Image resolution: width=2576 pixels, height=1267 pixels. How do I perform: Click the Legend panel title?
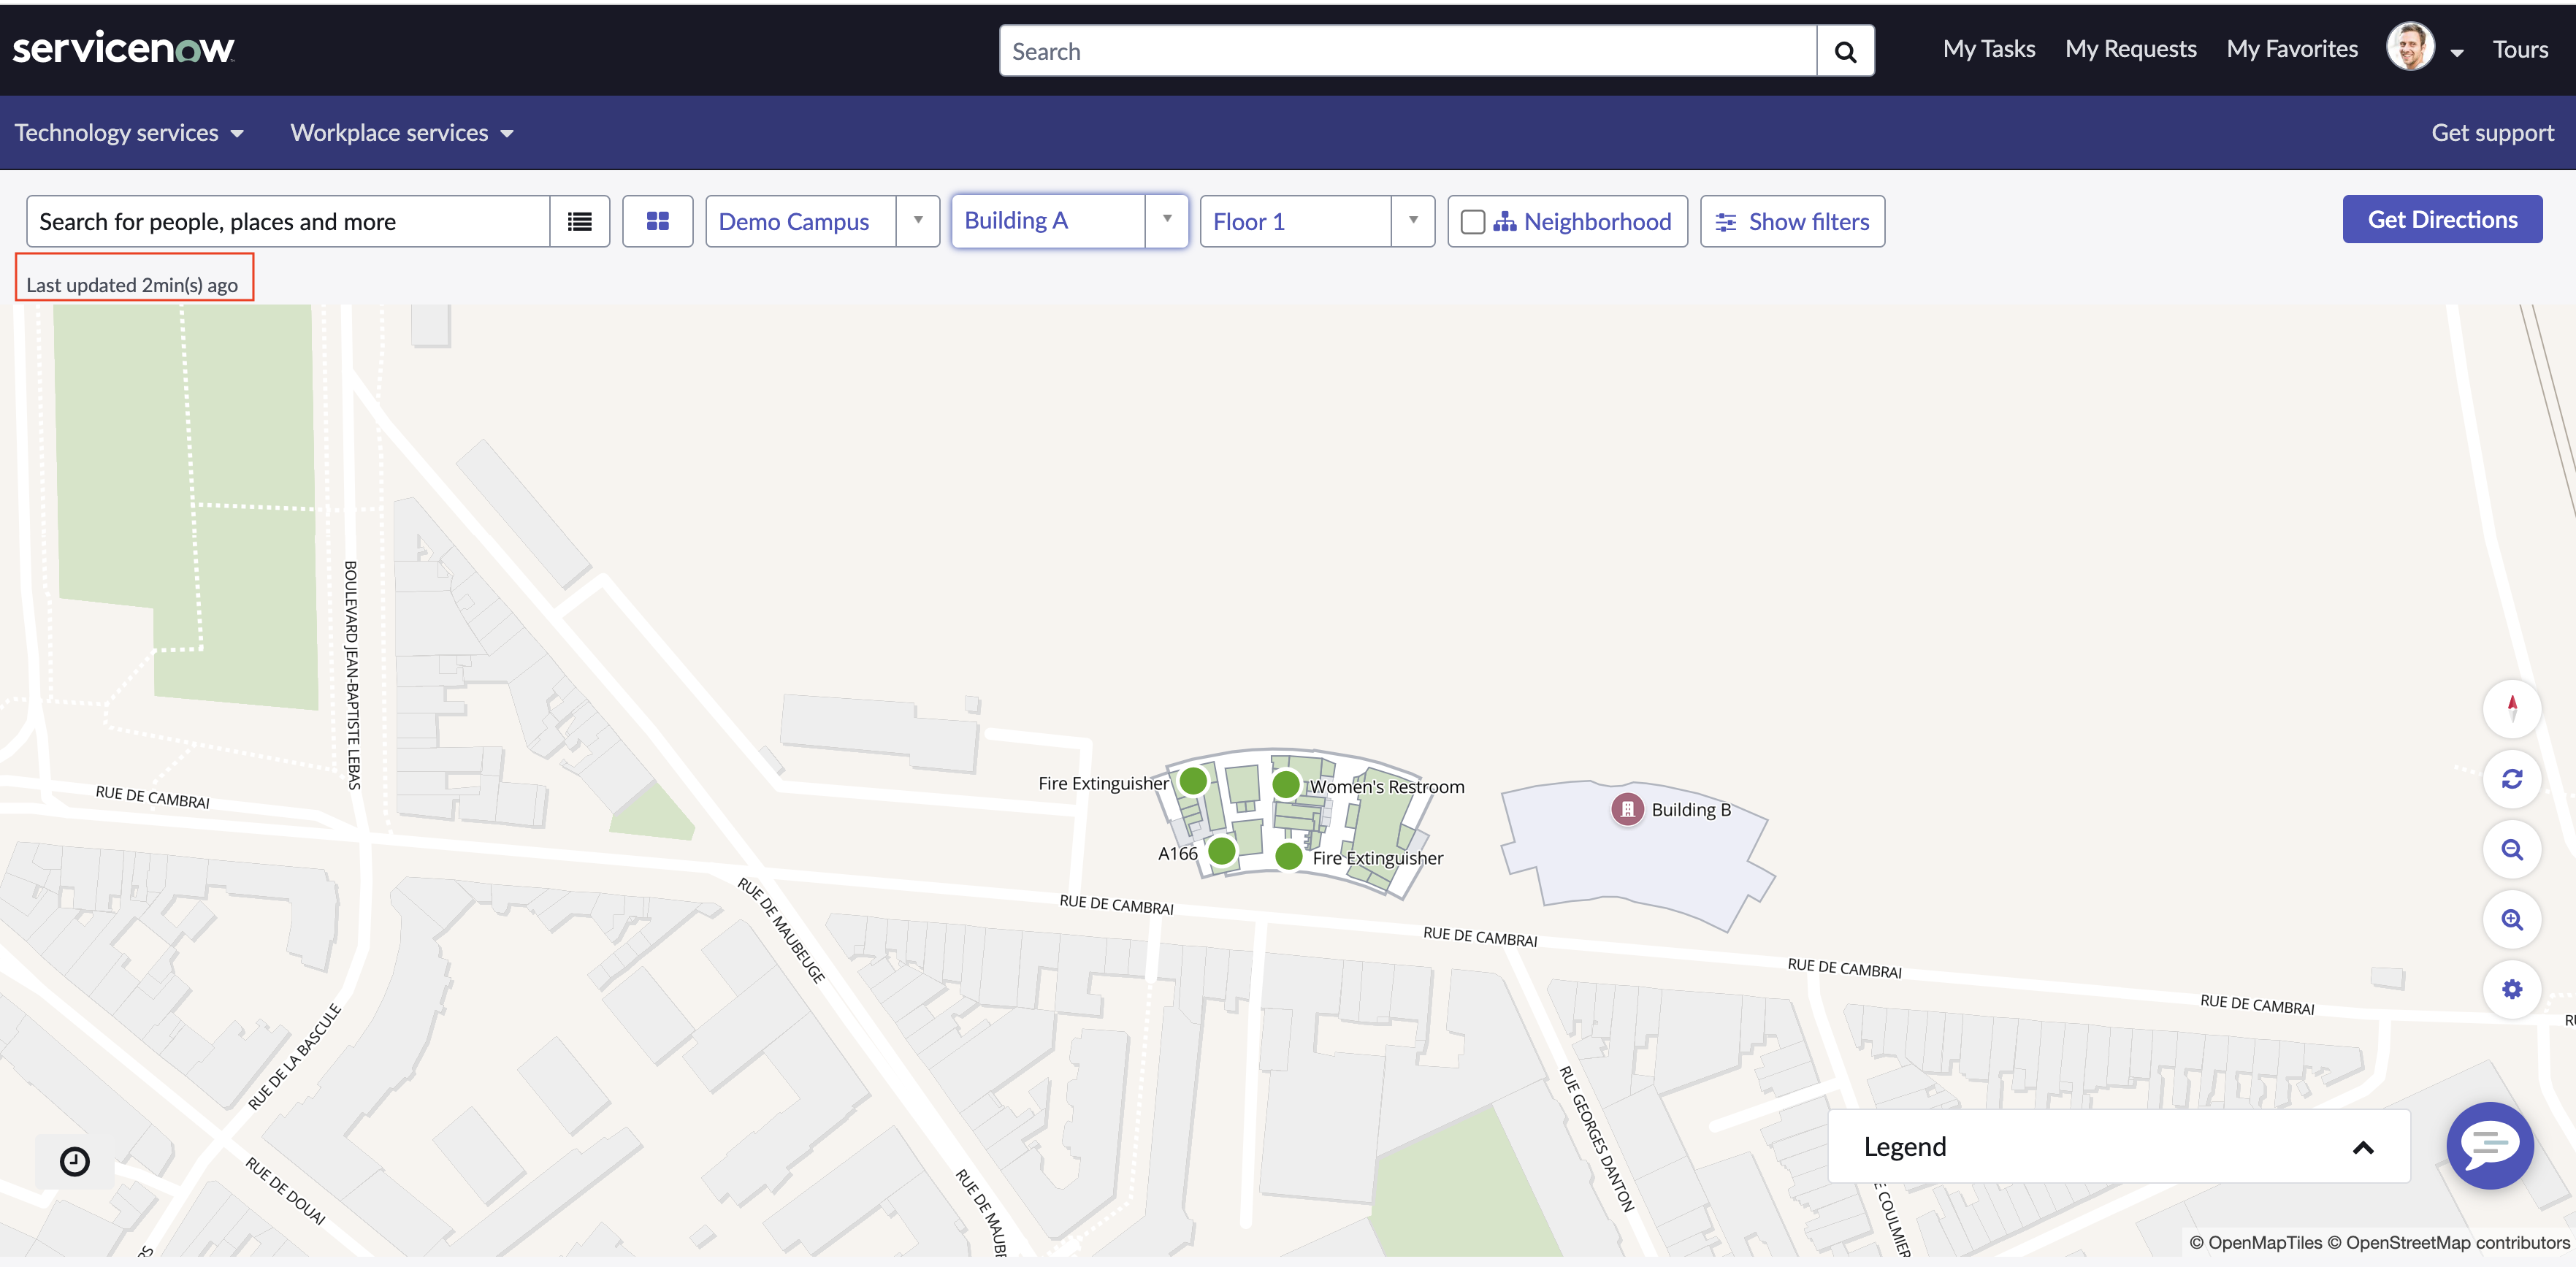point(1904,1147)
